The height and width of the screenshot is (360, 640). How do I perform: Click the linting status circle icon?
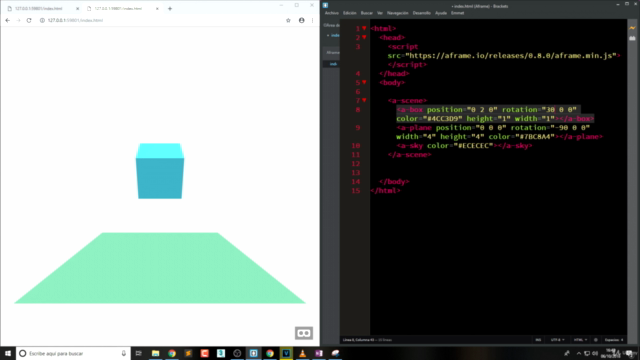pos(596,340)
